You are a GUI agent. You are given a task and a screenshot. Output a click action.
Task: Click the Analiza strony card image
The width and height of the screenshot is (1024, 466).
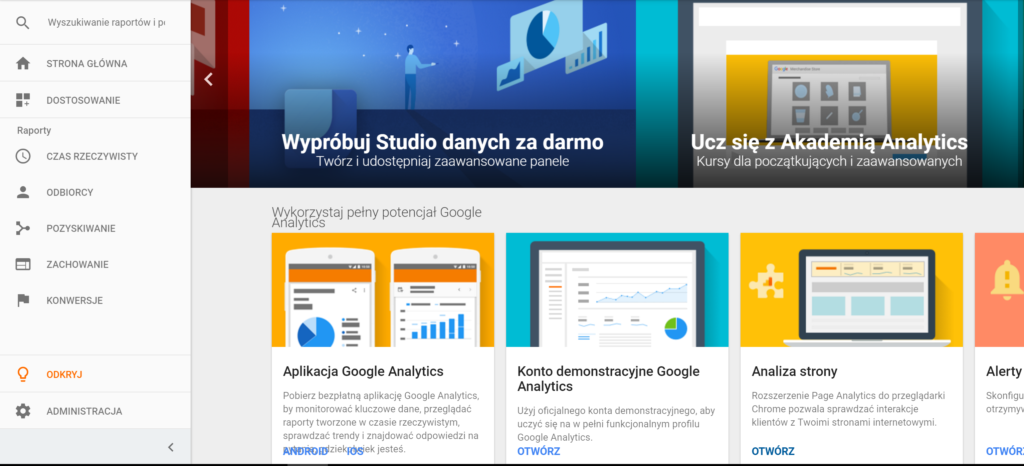[x=852, y=290]
